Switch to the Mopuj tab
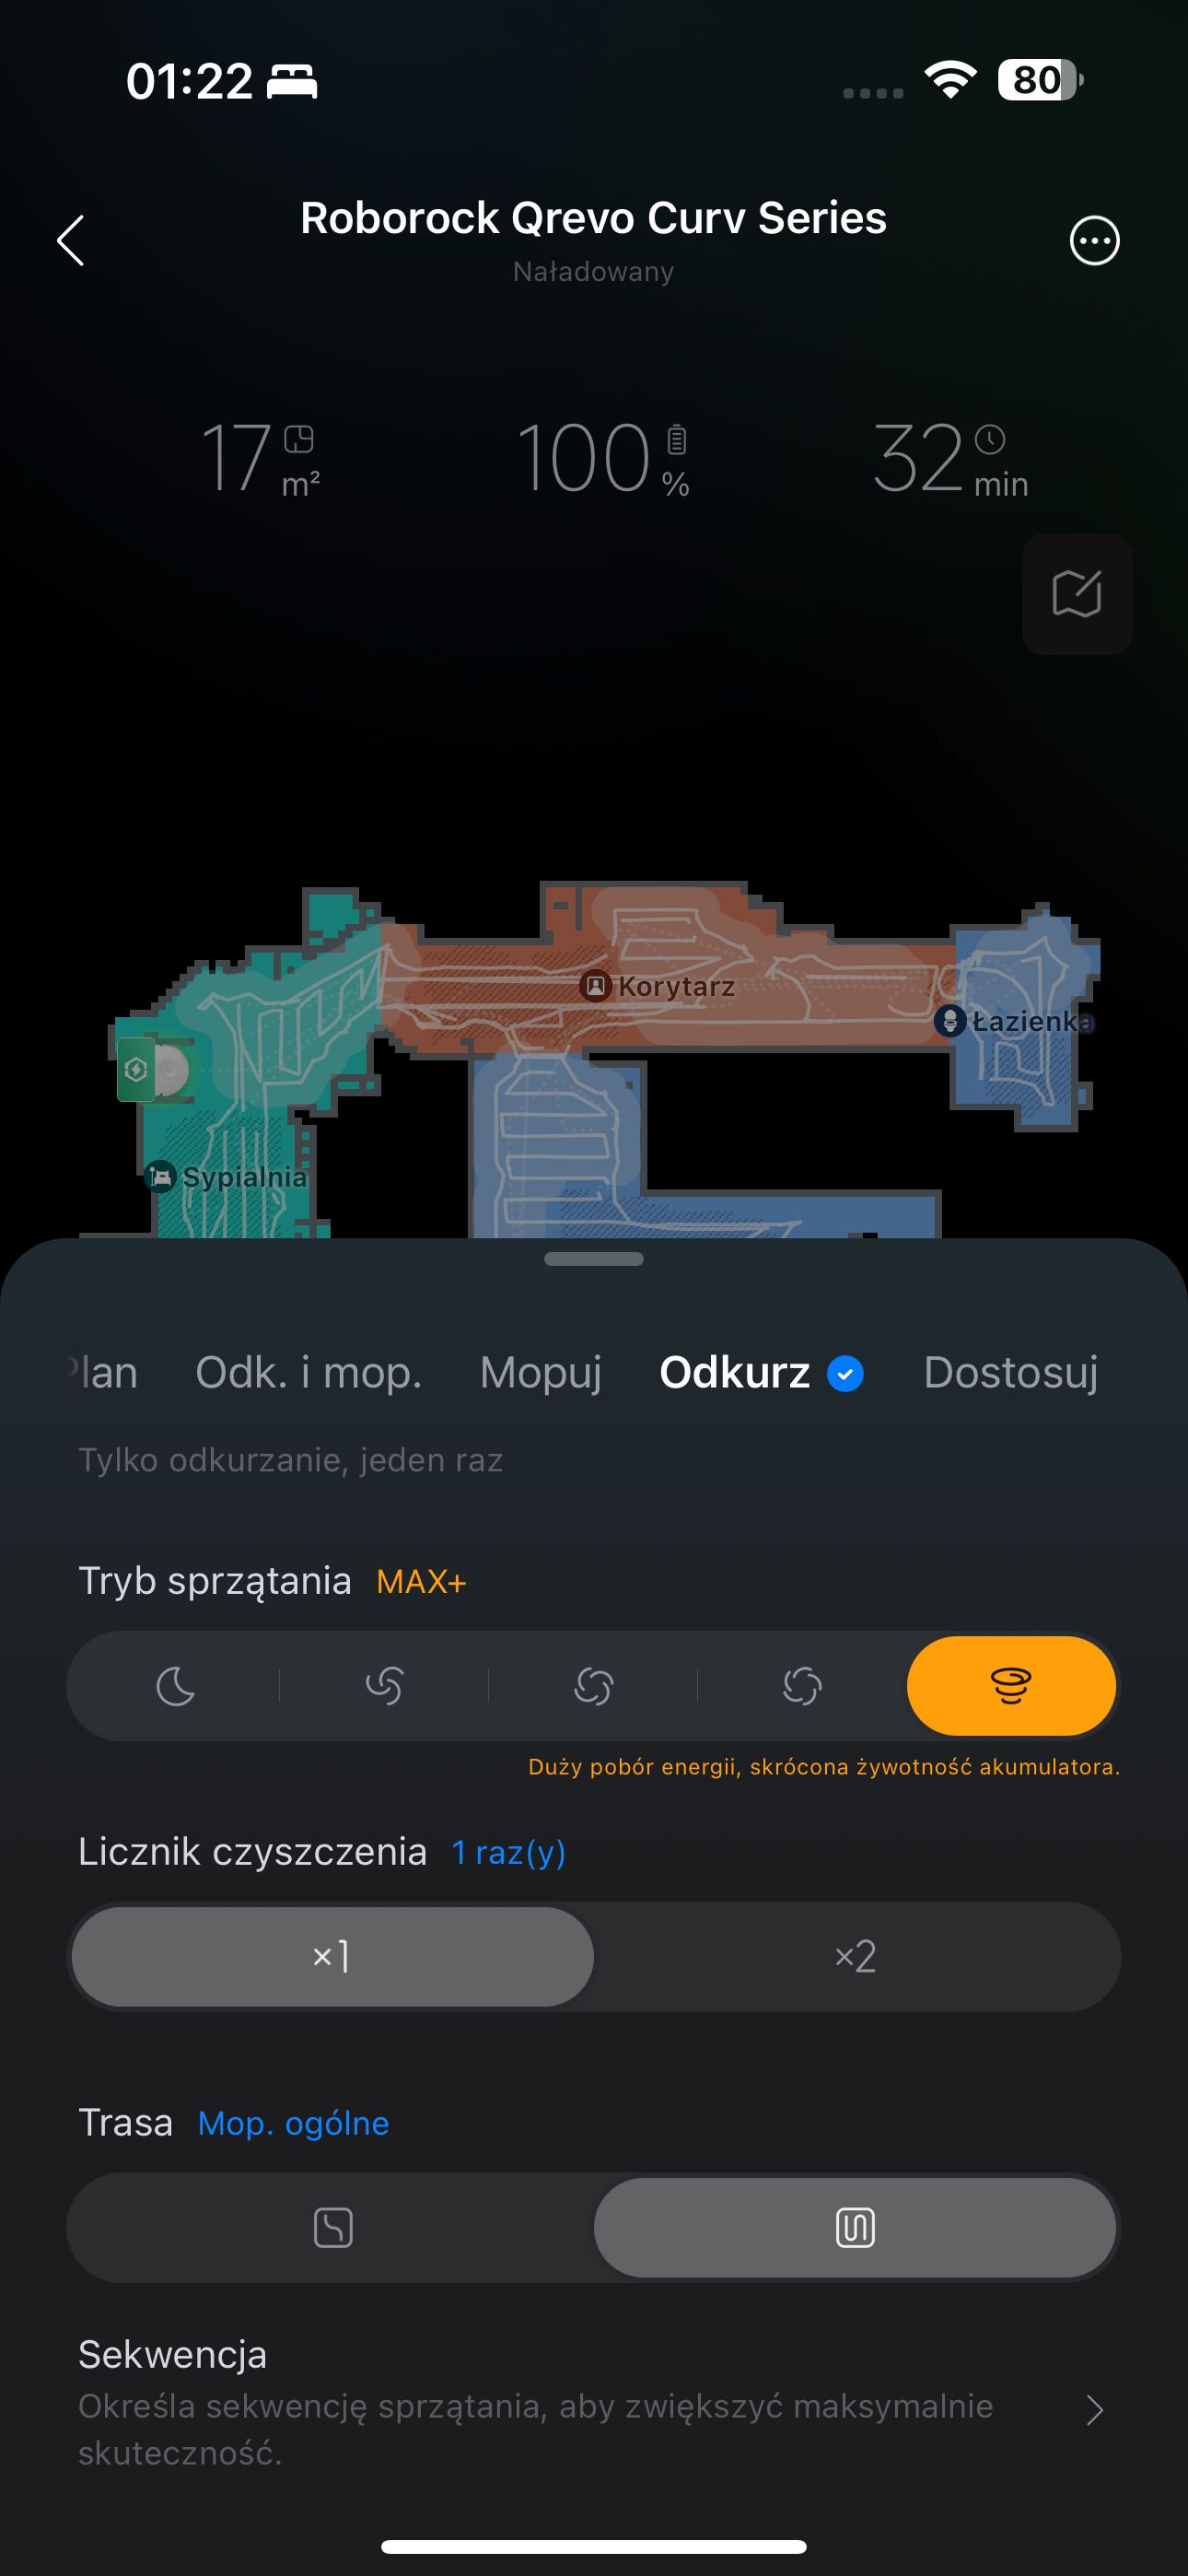 click(x=541, y=1372)
